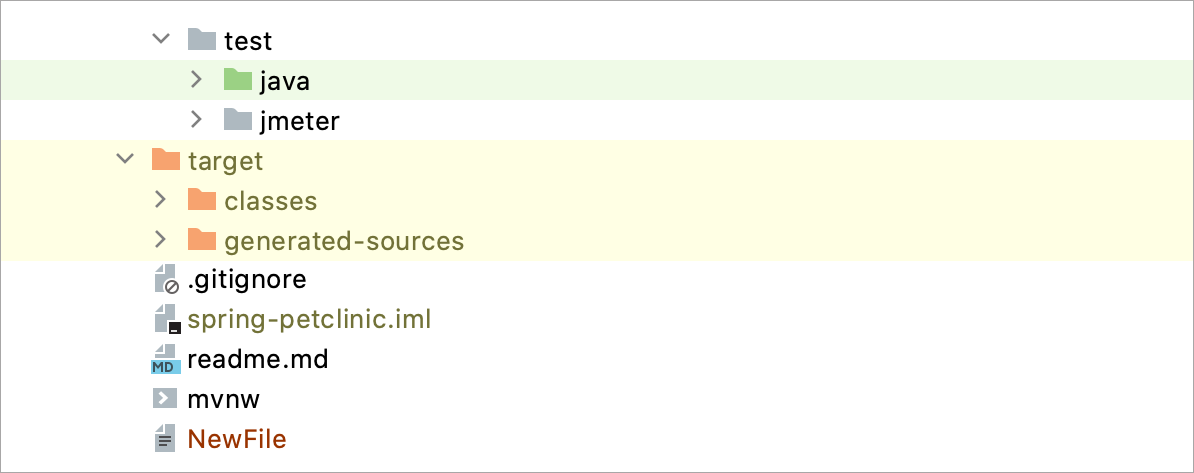
Task: Select the spring-petclinic.iml file name
Action: [308, 320]
